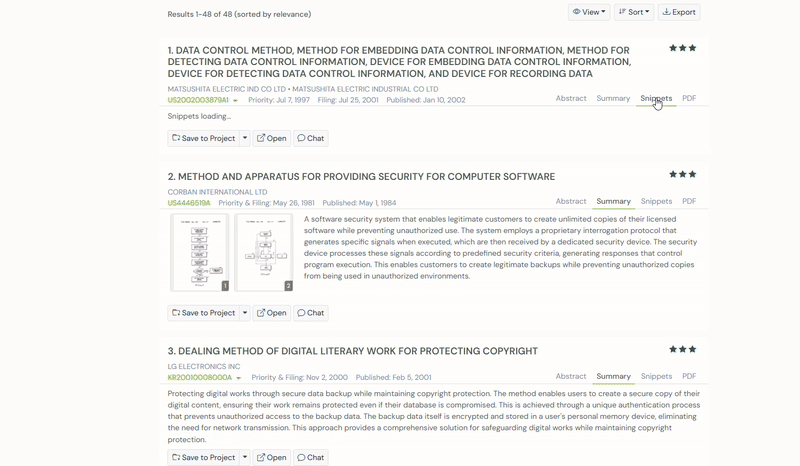This screenshot has width=800, height=466.
Task: Open first patent in new window
Action: click(x=271, y=139)
